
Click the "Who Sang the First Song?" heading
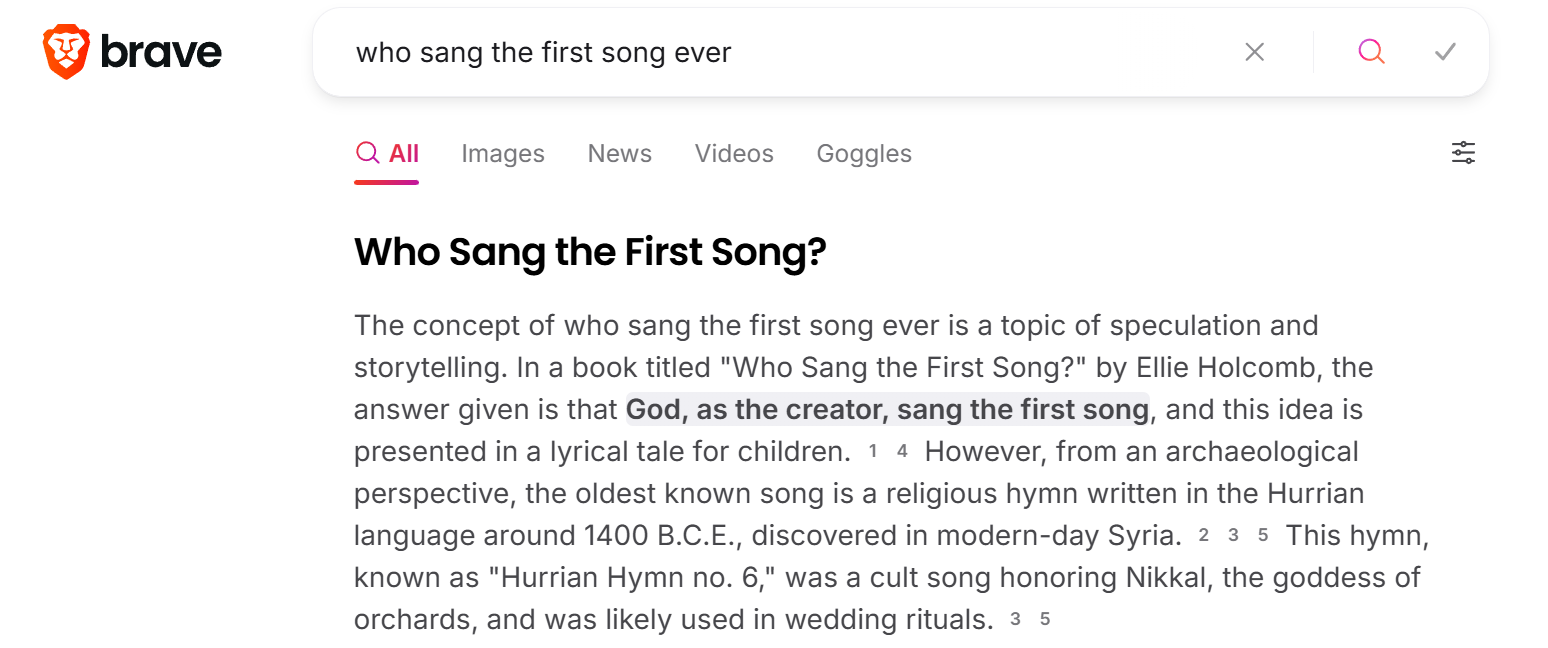point(590,253)
